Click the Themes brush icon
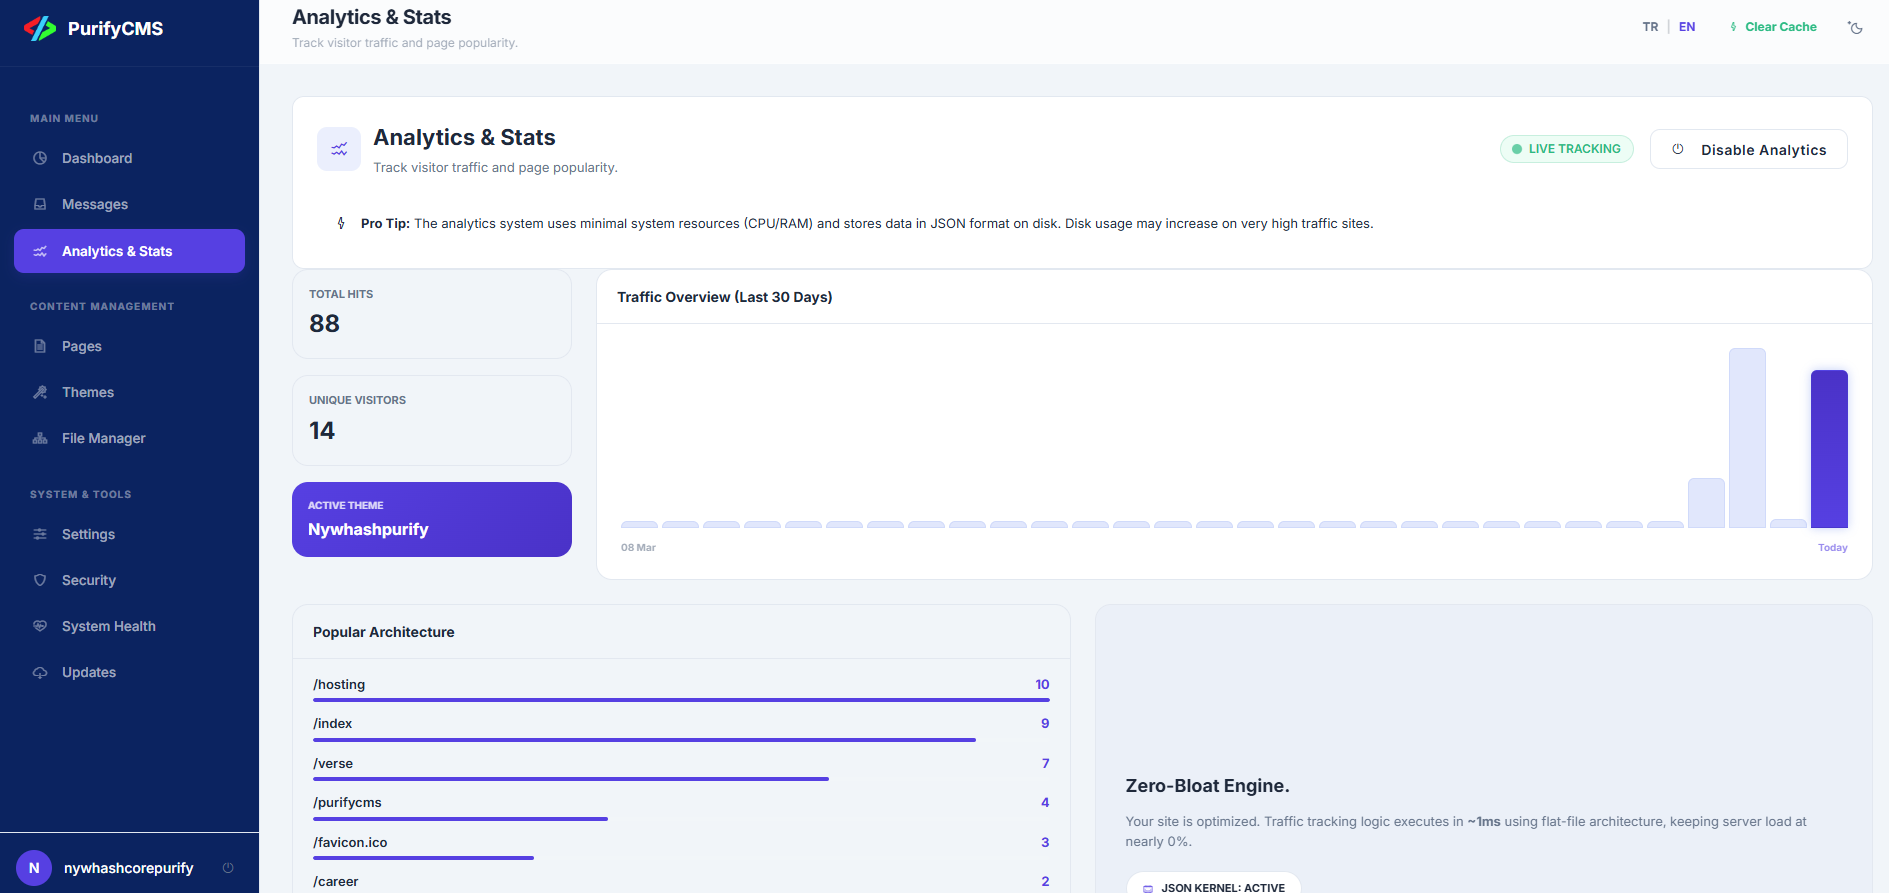Screen dimensions: 1889x893 pos(40,392)
